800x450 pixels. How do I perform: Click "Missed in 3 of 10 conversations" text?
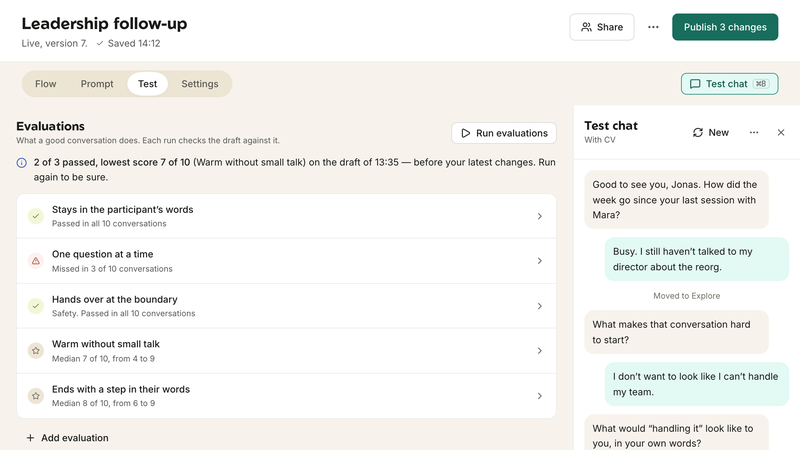[112, 269]
